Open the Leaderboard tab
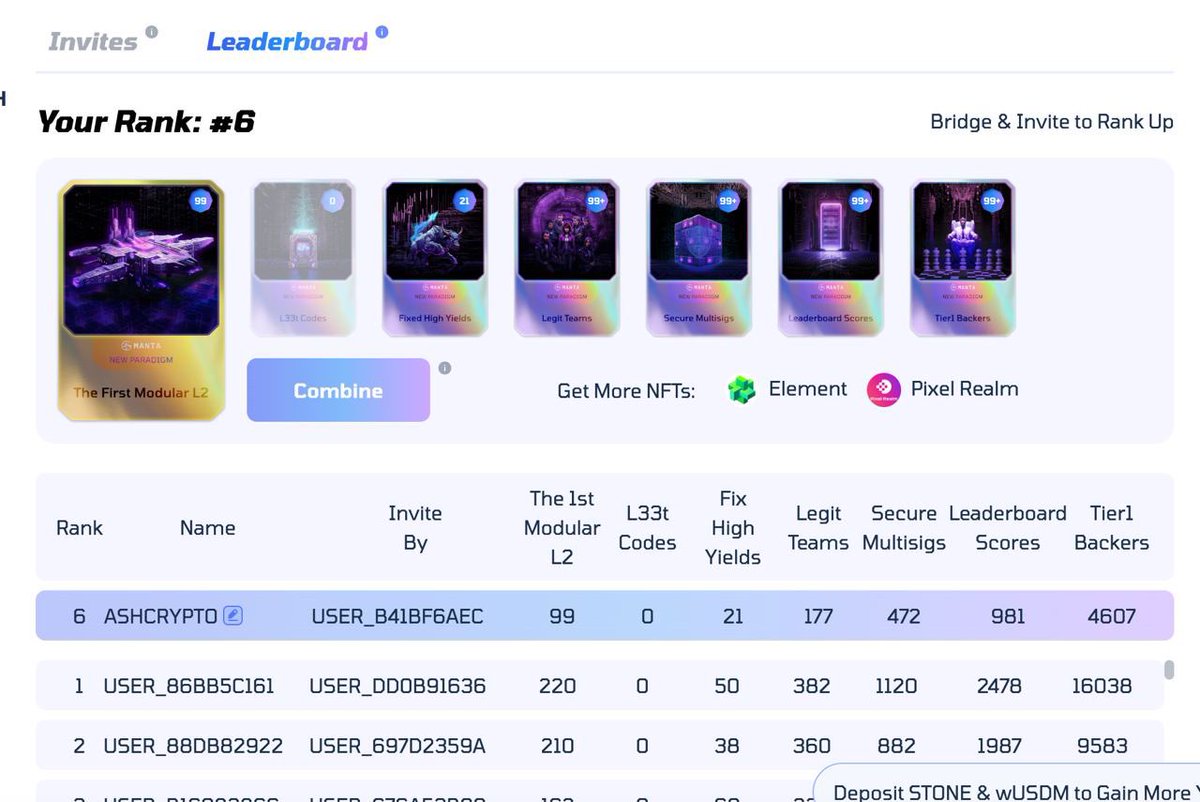 point(287,42)
